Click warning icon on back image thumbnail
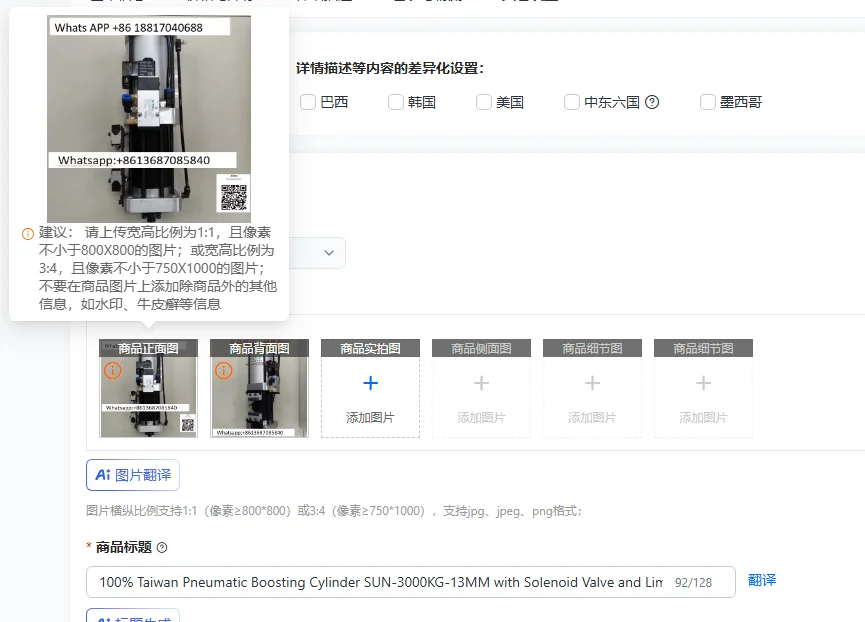The height and width of the screenshot is (622, 865). pyautogui.click(x=223, y=370)
